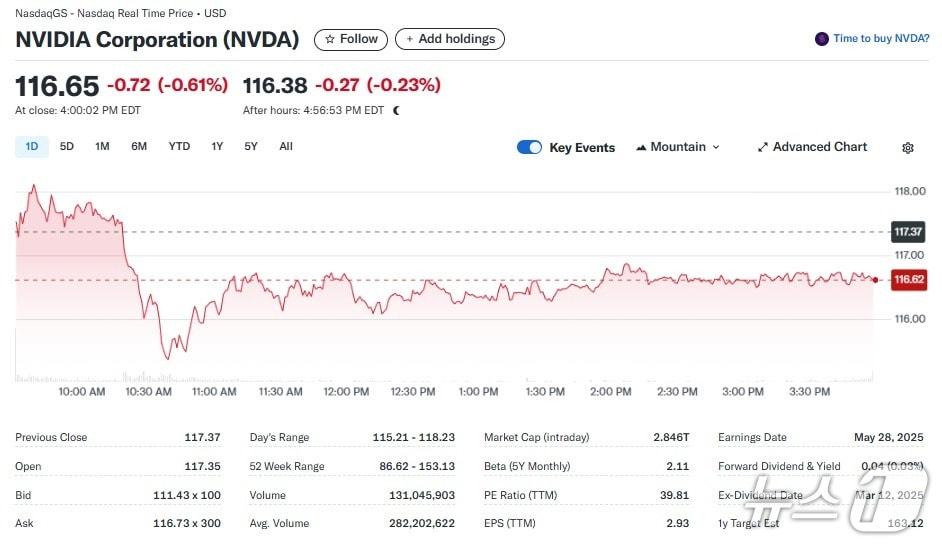Click the plus icon in Add holdings
Image resolution: width=942 pixels, height=546 pixels.
(x=410, y=39)
